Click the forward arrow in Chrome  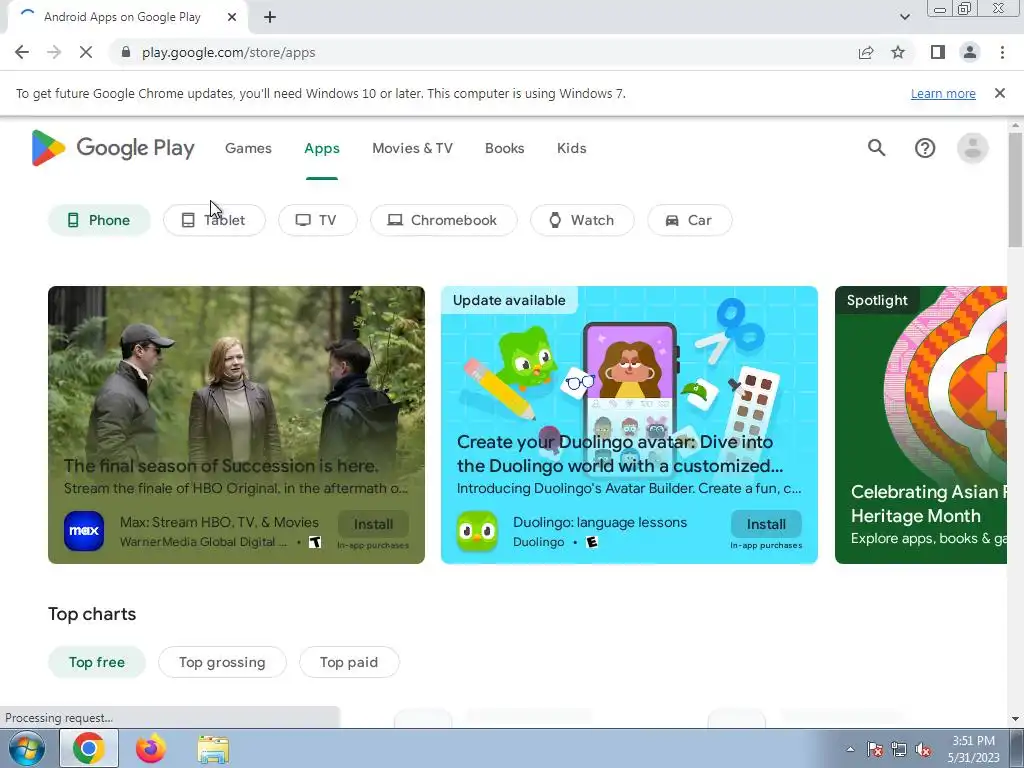[x=54, y=52]
